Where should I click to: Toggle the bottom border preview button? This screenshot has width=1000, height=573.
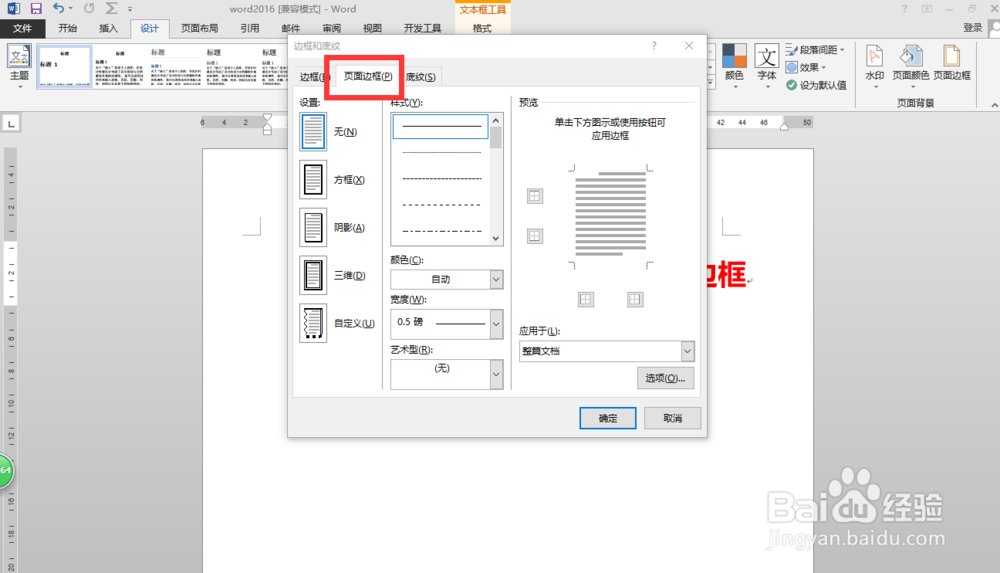click(x=534, y=236)
